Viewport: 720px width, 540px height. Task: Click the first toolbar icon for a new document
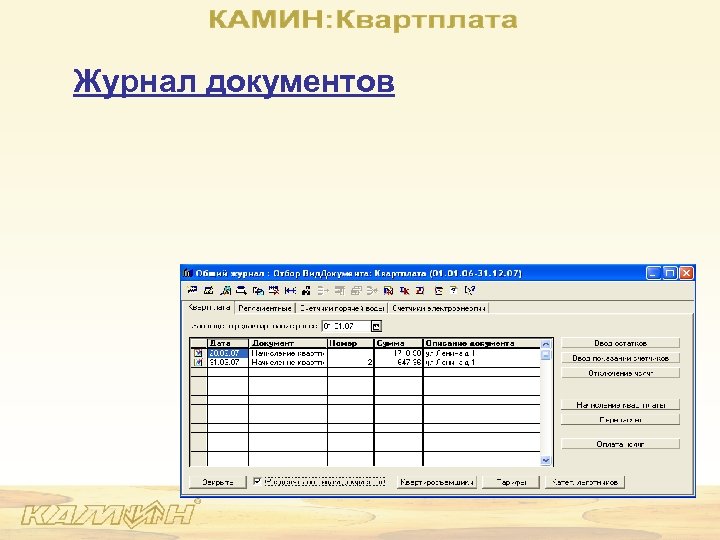[192, 290]
